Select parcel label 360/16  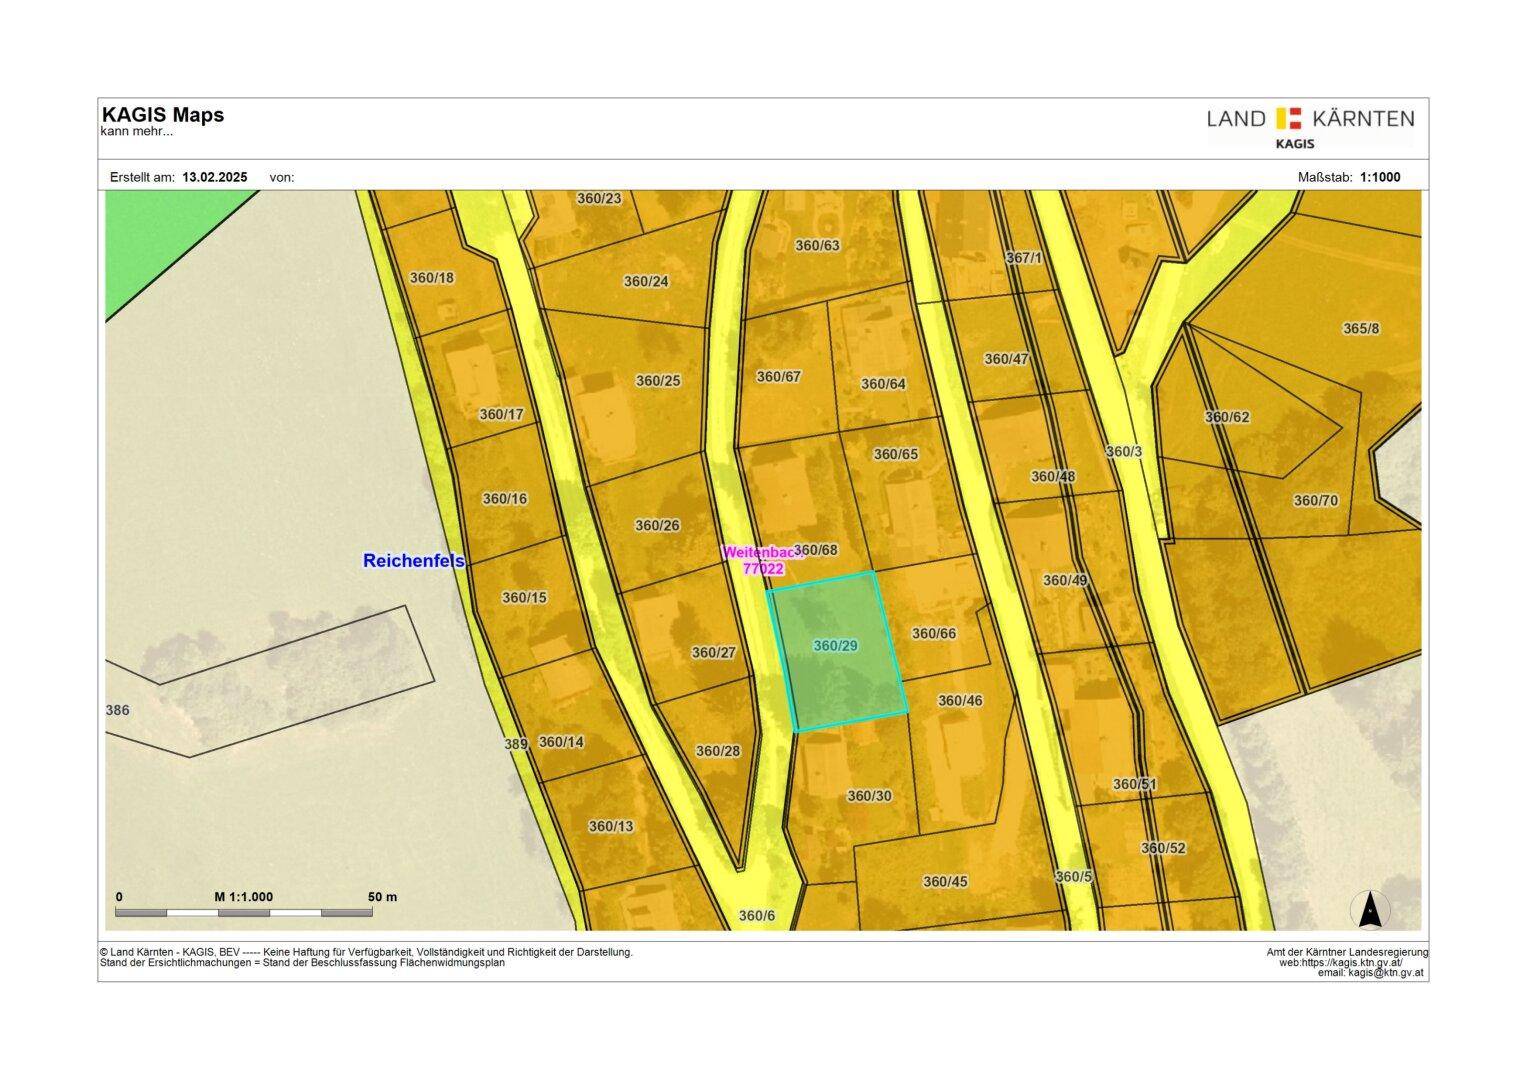pyautogui.click(x=505, y=499)
